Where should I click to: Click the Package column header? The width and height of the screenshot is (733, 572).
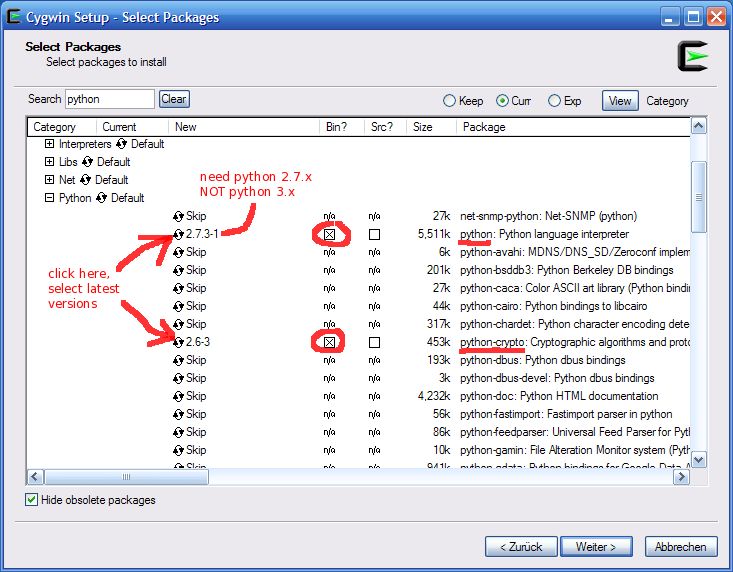click(x=573, y=127)
